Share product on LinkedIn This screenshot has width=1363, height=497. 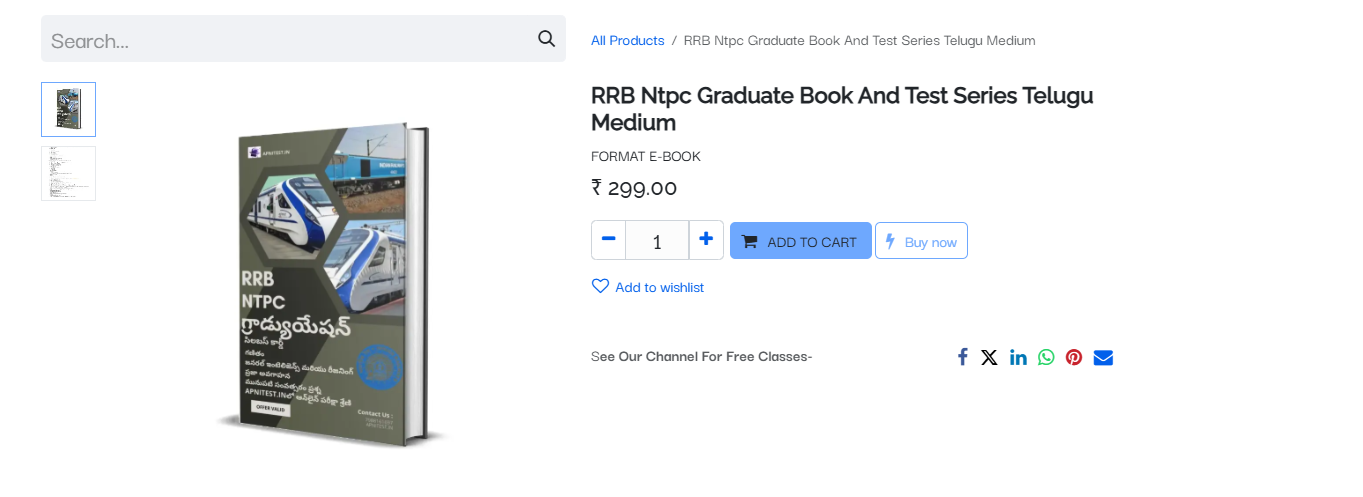click(x=1018, y=357)
